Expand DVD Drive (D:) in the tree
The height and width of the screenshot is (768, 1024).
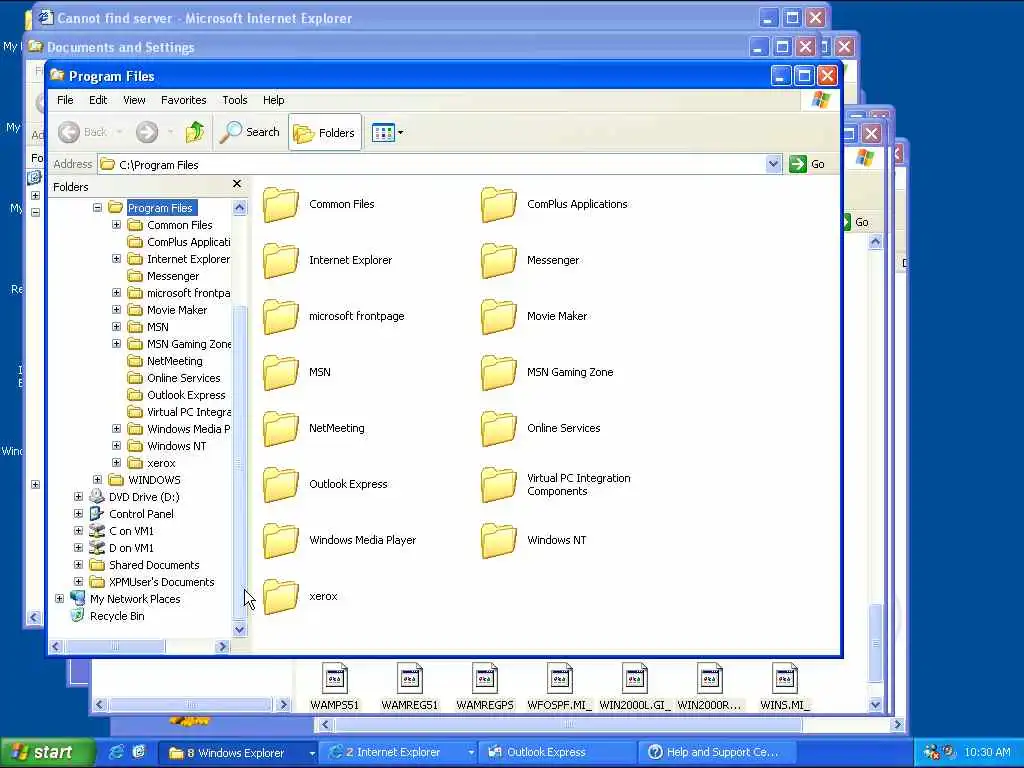click(78, 496)
